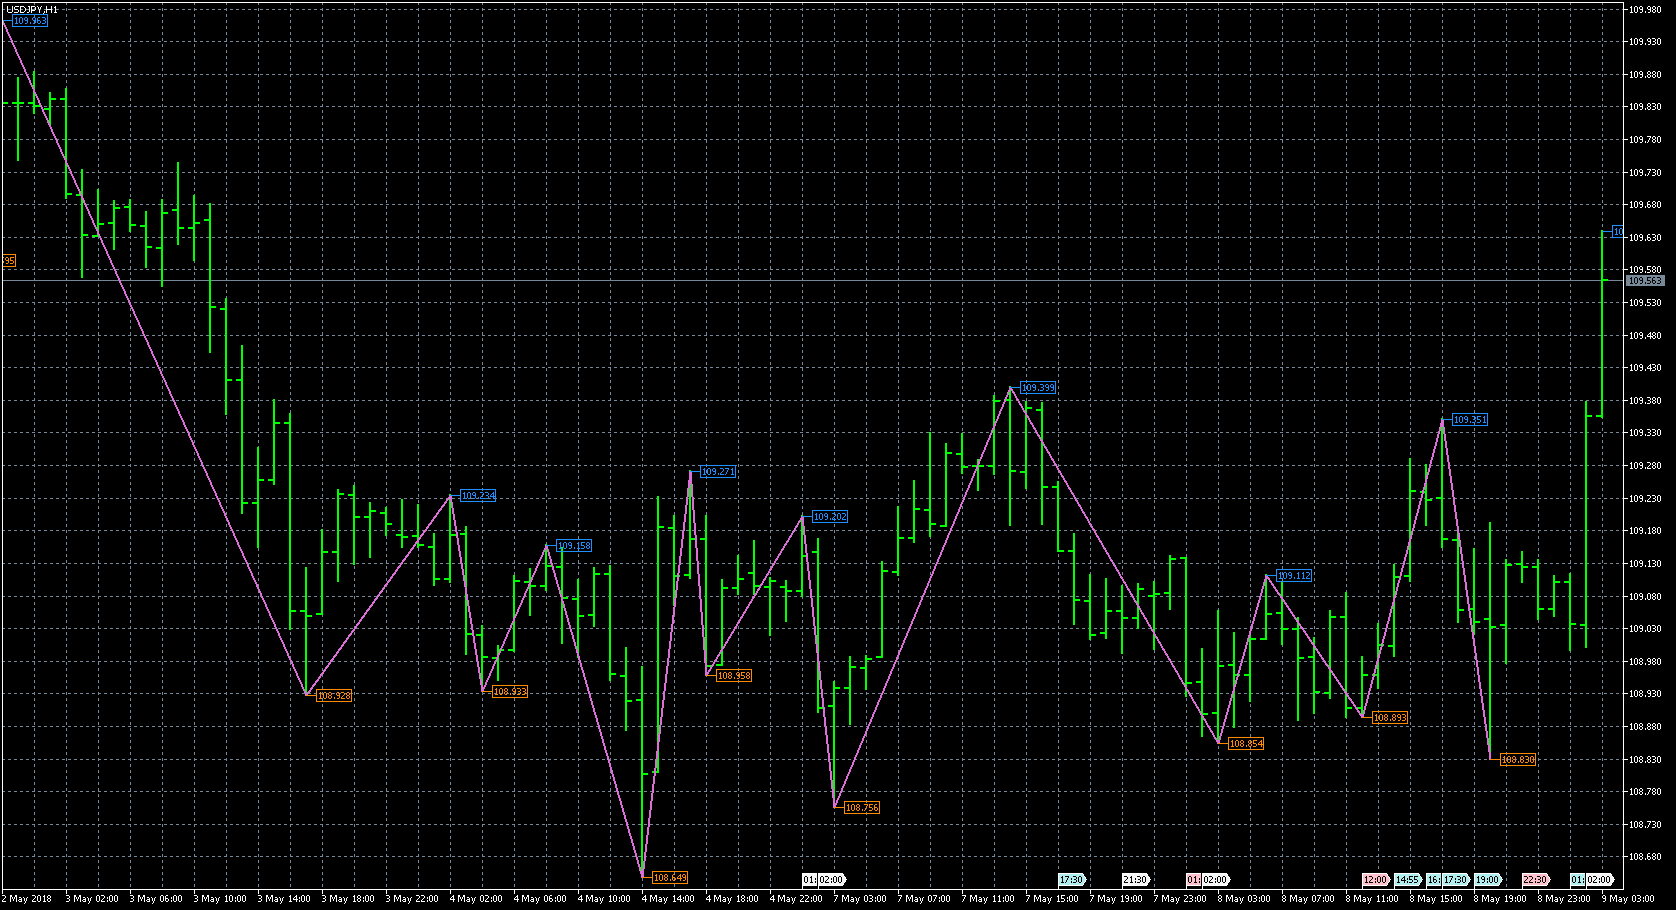This screenshot has height=910, width=1676.
Task: Click the 109.234 blue price label
Action: pyautogui.click(x=477, y=496)
